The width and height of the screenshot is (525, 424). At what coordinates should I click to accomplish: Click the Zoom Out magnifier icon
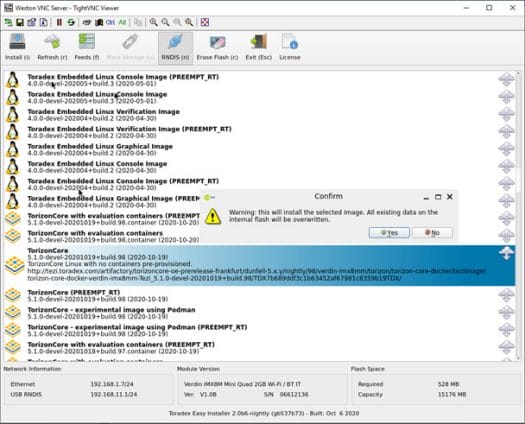tap(165, 22)
